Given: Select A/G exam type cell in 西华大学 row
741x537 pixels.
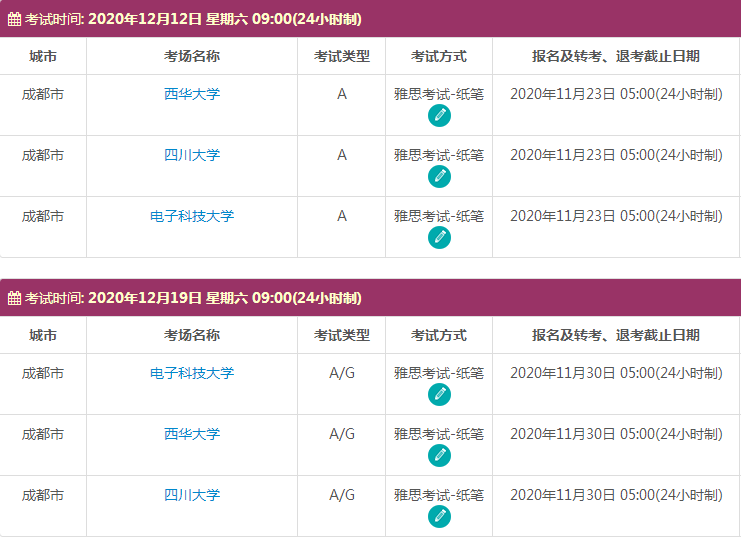Looking at the screenshot, I should pyautogui.click(x=341, y=434).
